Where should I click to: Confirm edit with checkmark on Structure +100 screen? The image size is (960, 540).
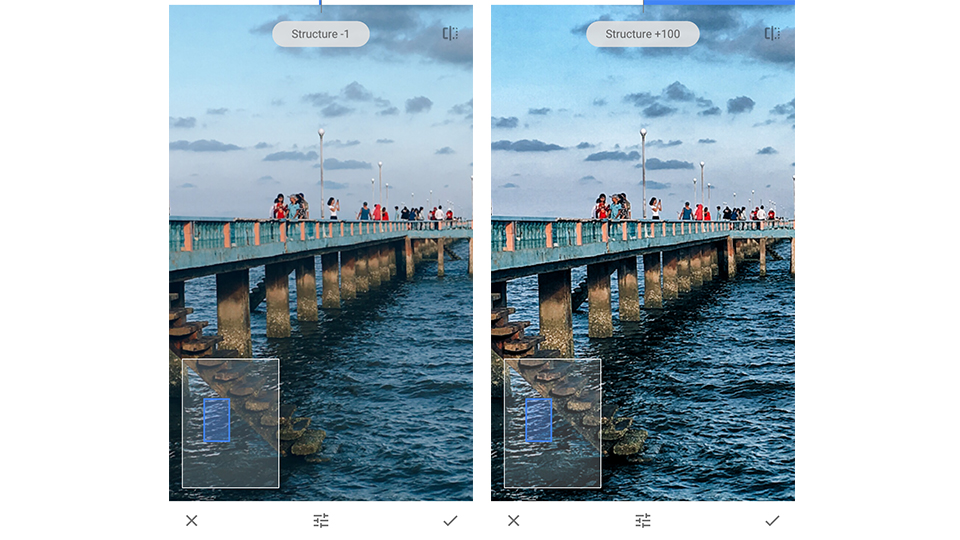773,520
